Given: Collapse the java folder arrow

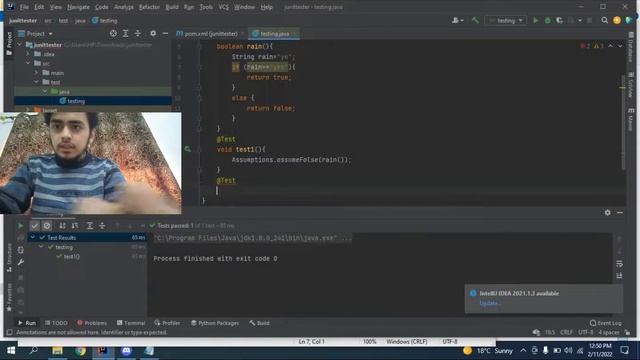Looking at the screenshot, I should click(44, 91).
